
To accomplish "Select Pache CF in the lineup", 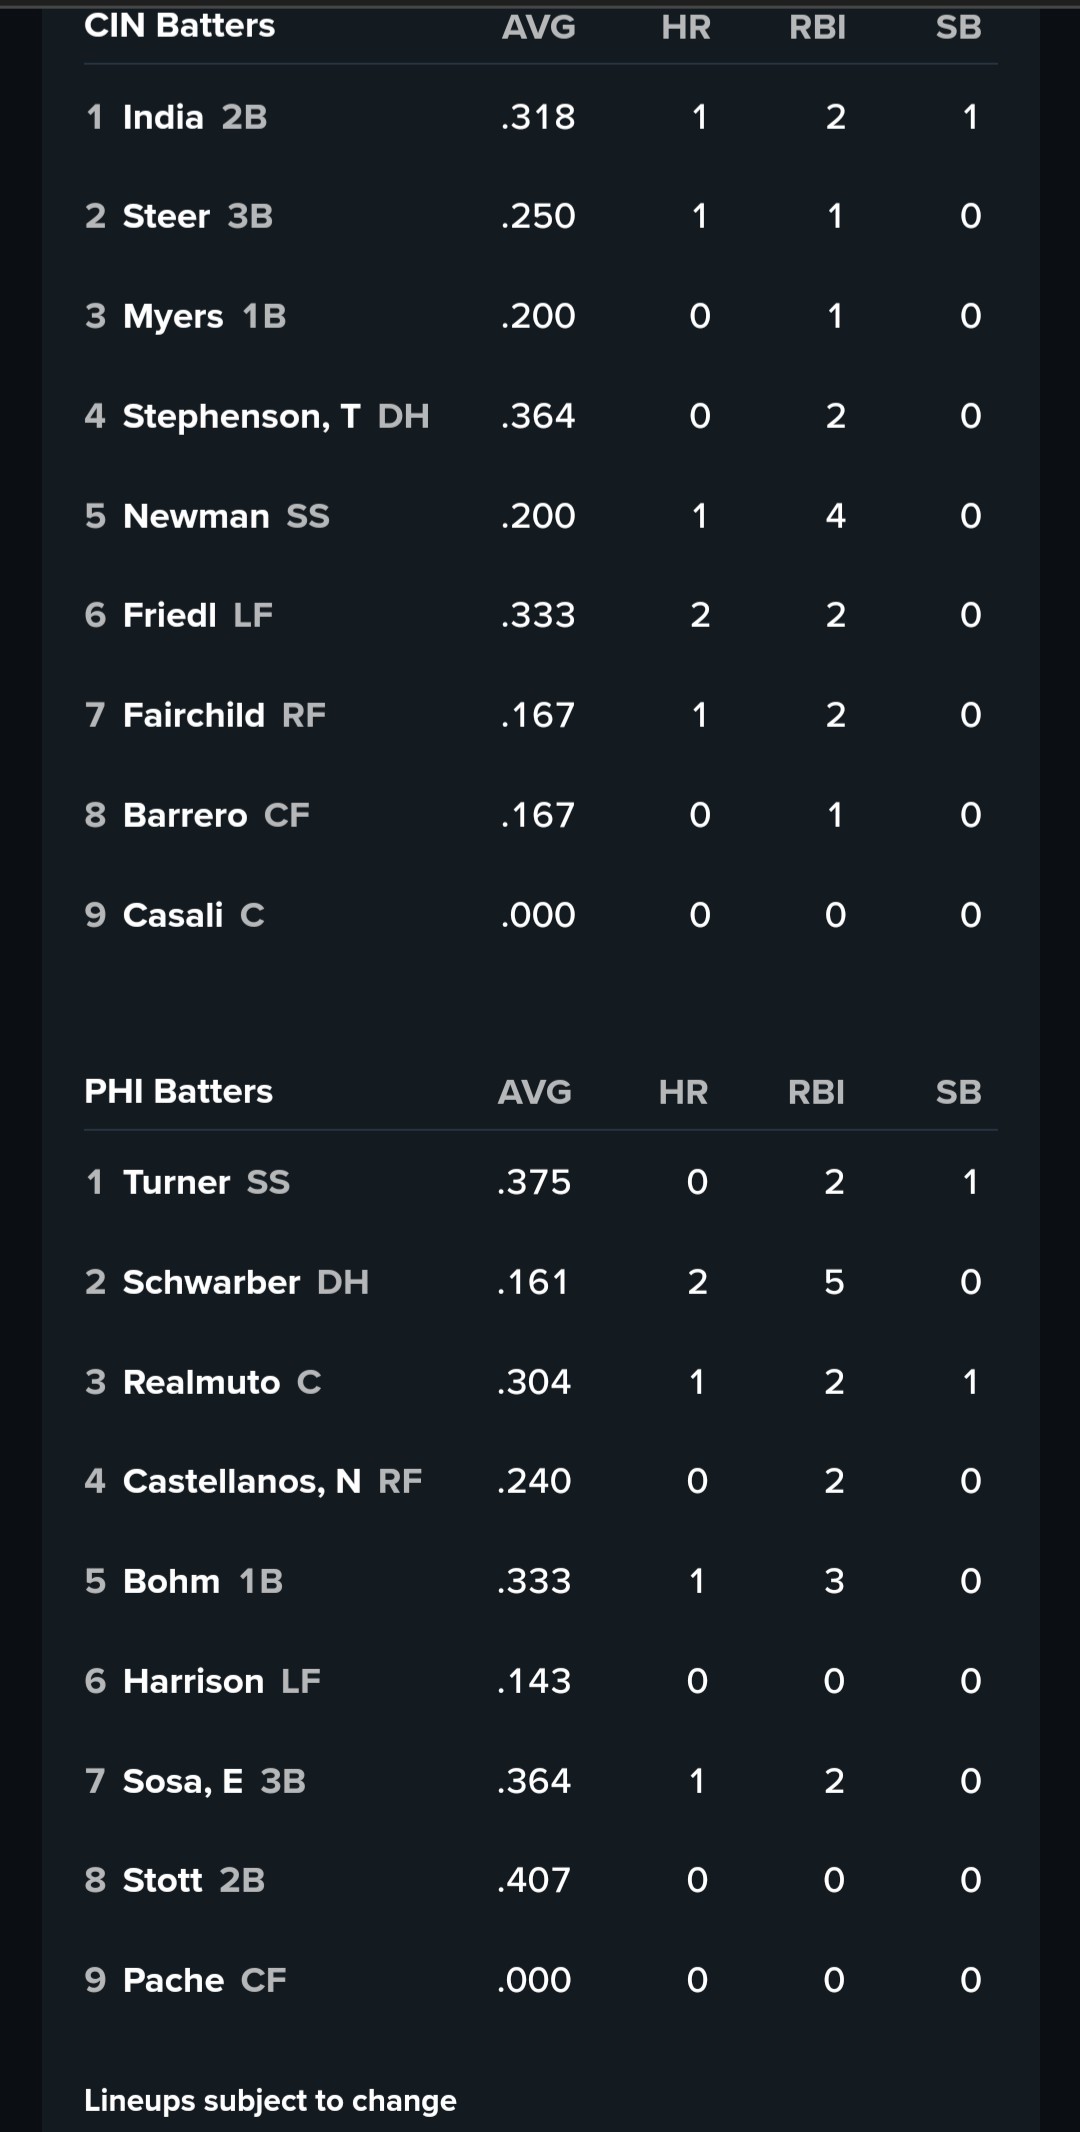I will (x=173, y=1980).
